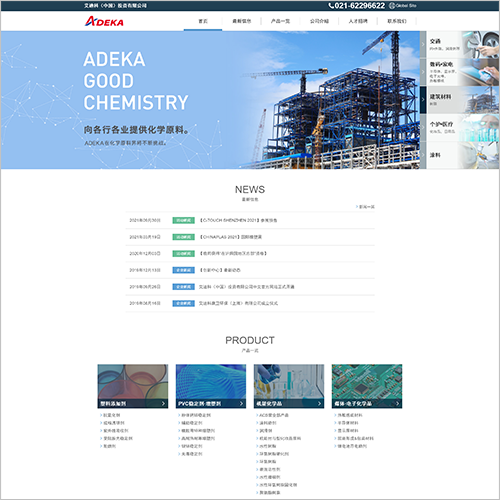Image resolution: width=500 pixels, height=500 pixels.
Task: Click the arrow on PVC稳定剂 product banner
Action: click(241, 403)
